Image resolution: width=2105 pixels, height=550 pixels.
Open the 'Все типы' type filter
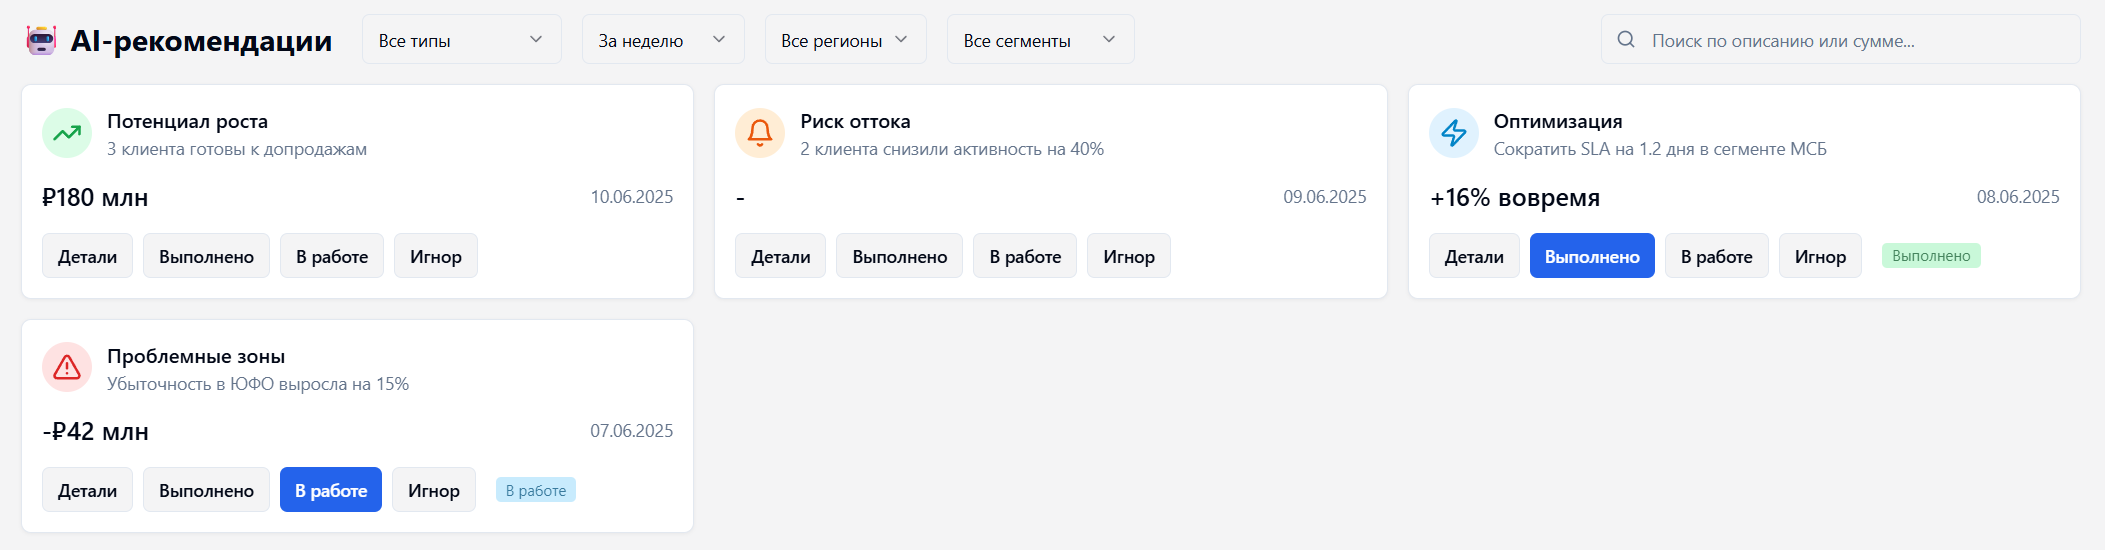(461, 40)
